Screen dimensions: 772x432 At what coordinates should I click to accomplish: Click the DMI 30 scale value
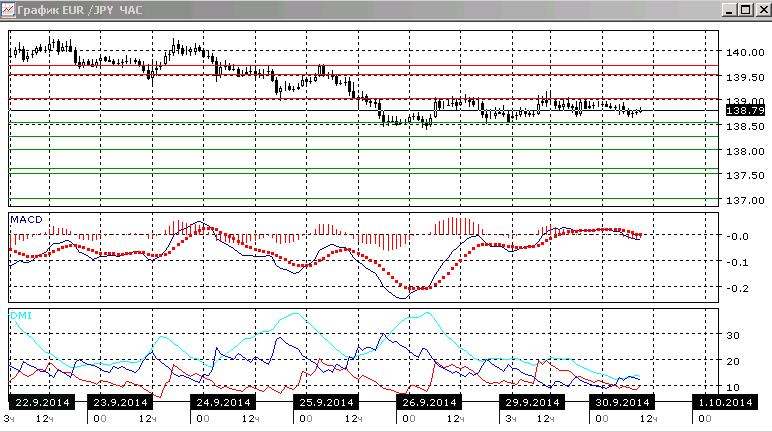pyautogui.click(x=733, y=335)
